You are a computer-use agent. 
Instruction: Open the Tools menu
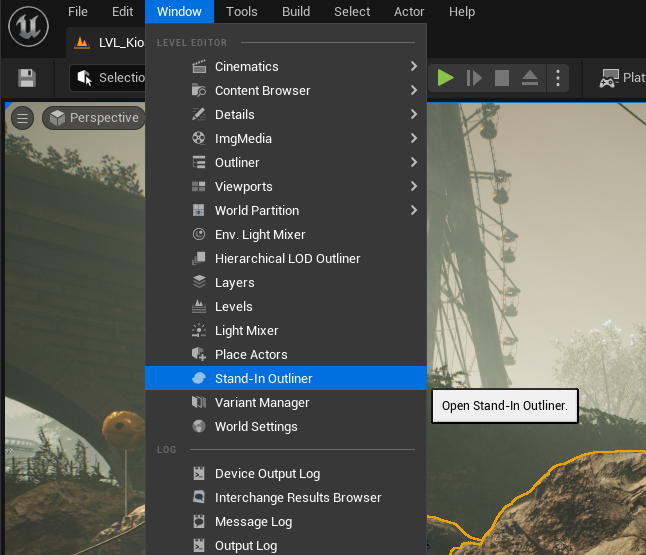tap(241, 12)
